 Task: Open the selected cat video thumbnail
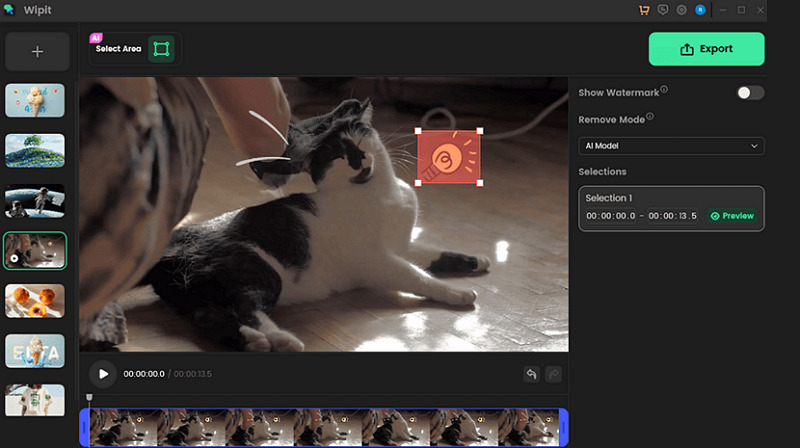coord(35,251)
